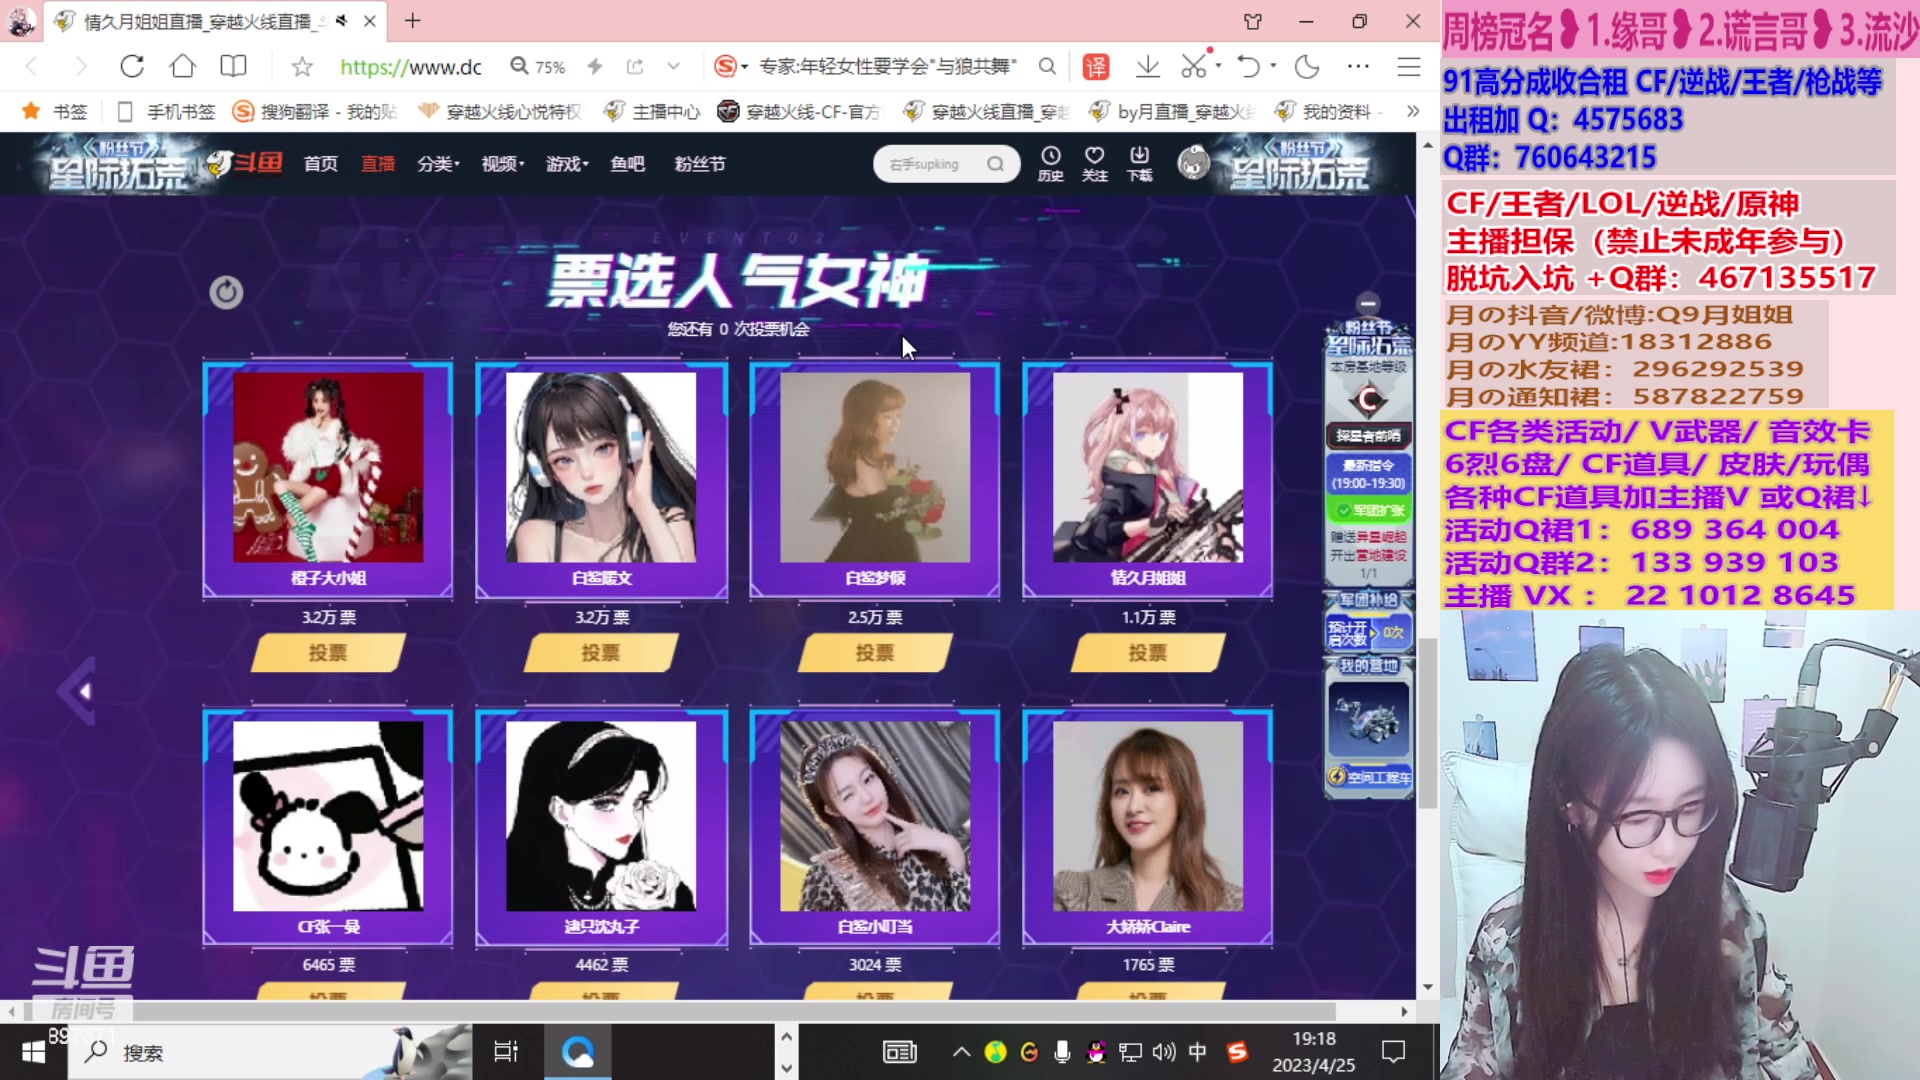1920x1080 pixels.
Task: Open 搜狗翻译 bookmark
Action: pyautogui.click(x=315, y=112)
